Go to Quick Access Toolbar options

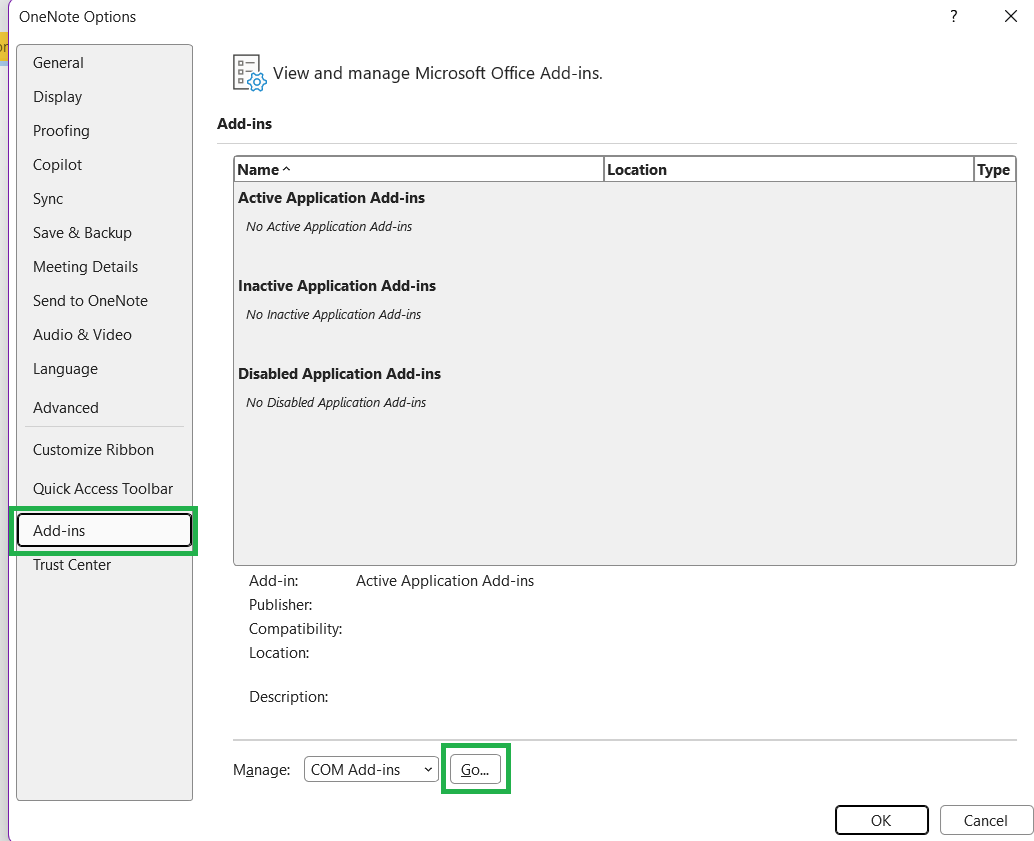coord(103,489)
